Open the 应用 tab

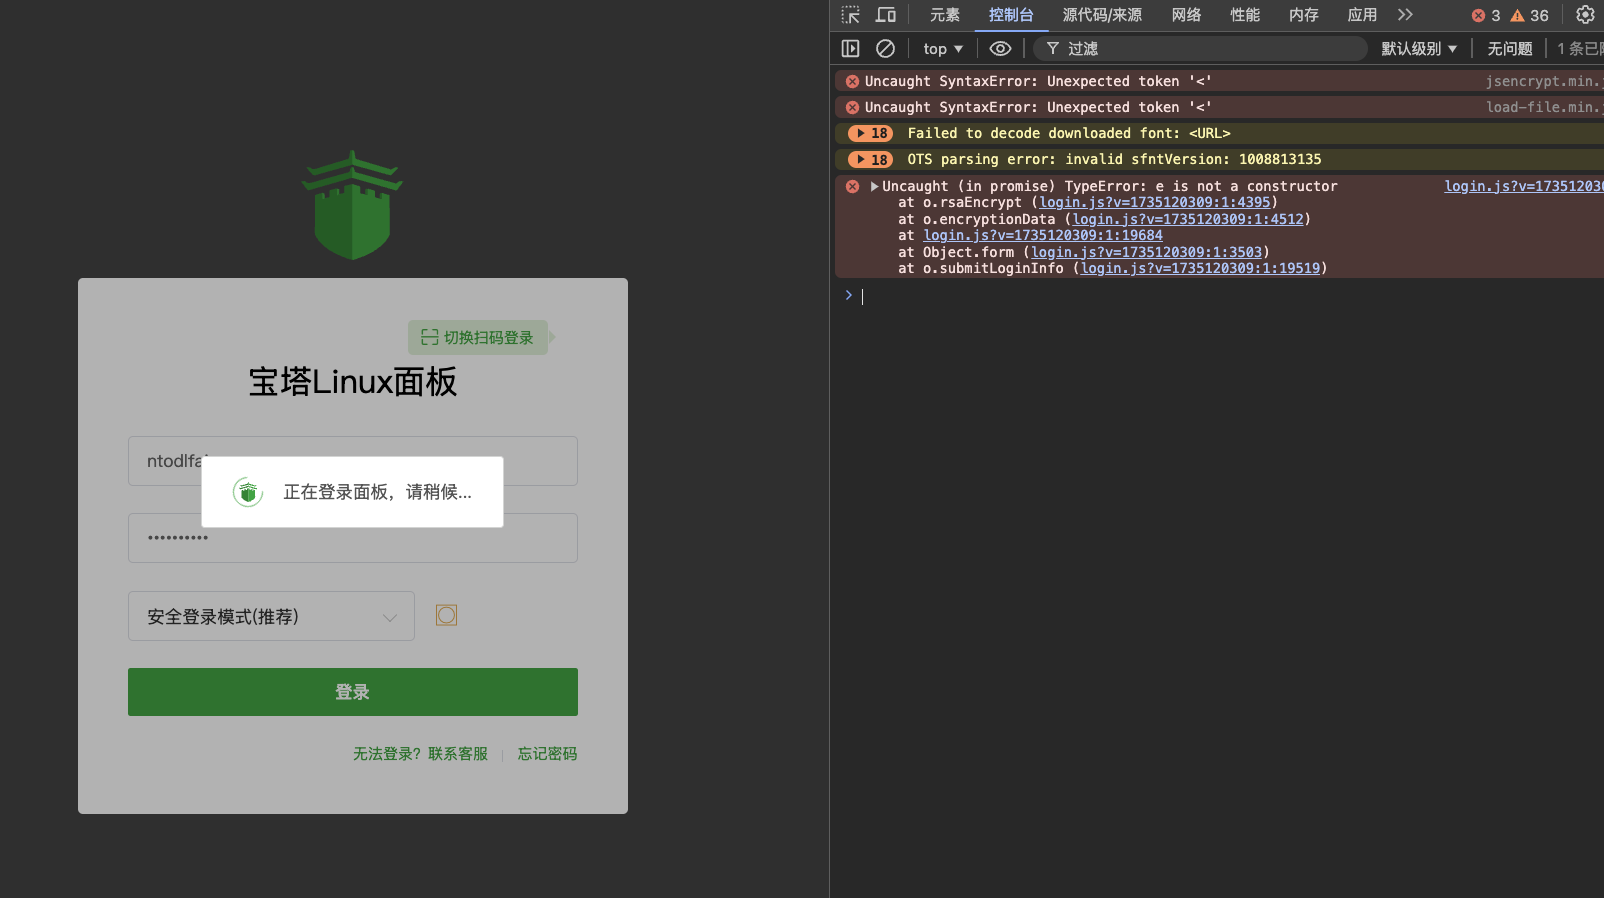[1362, 15]
